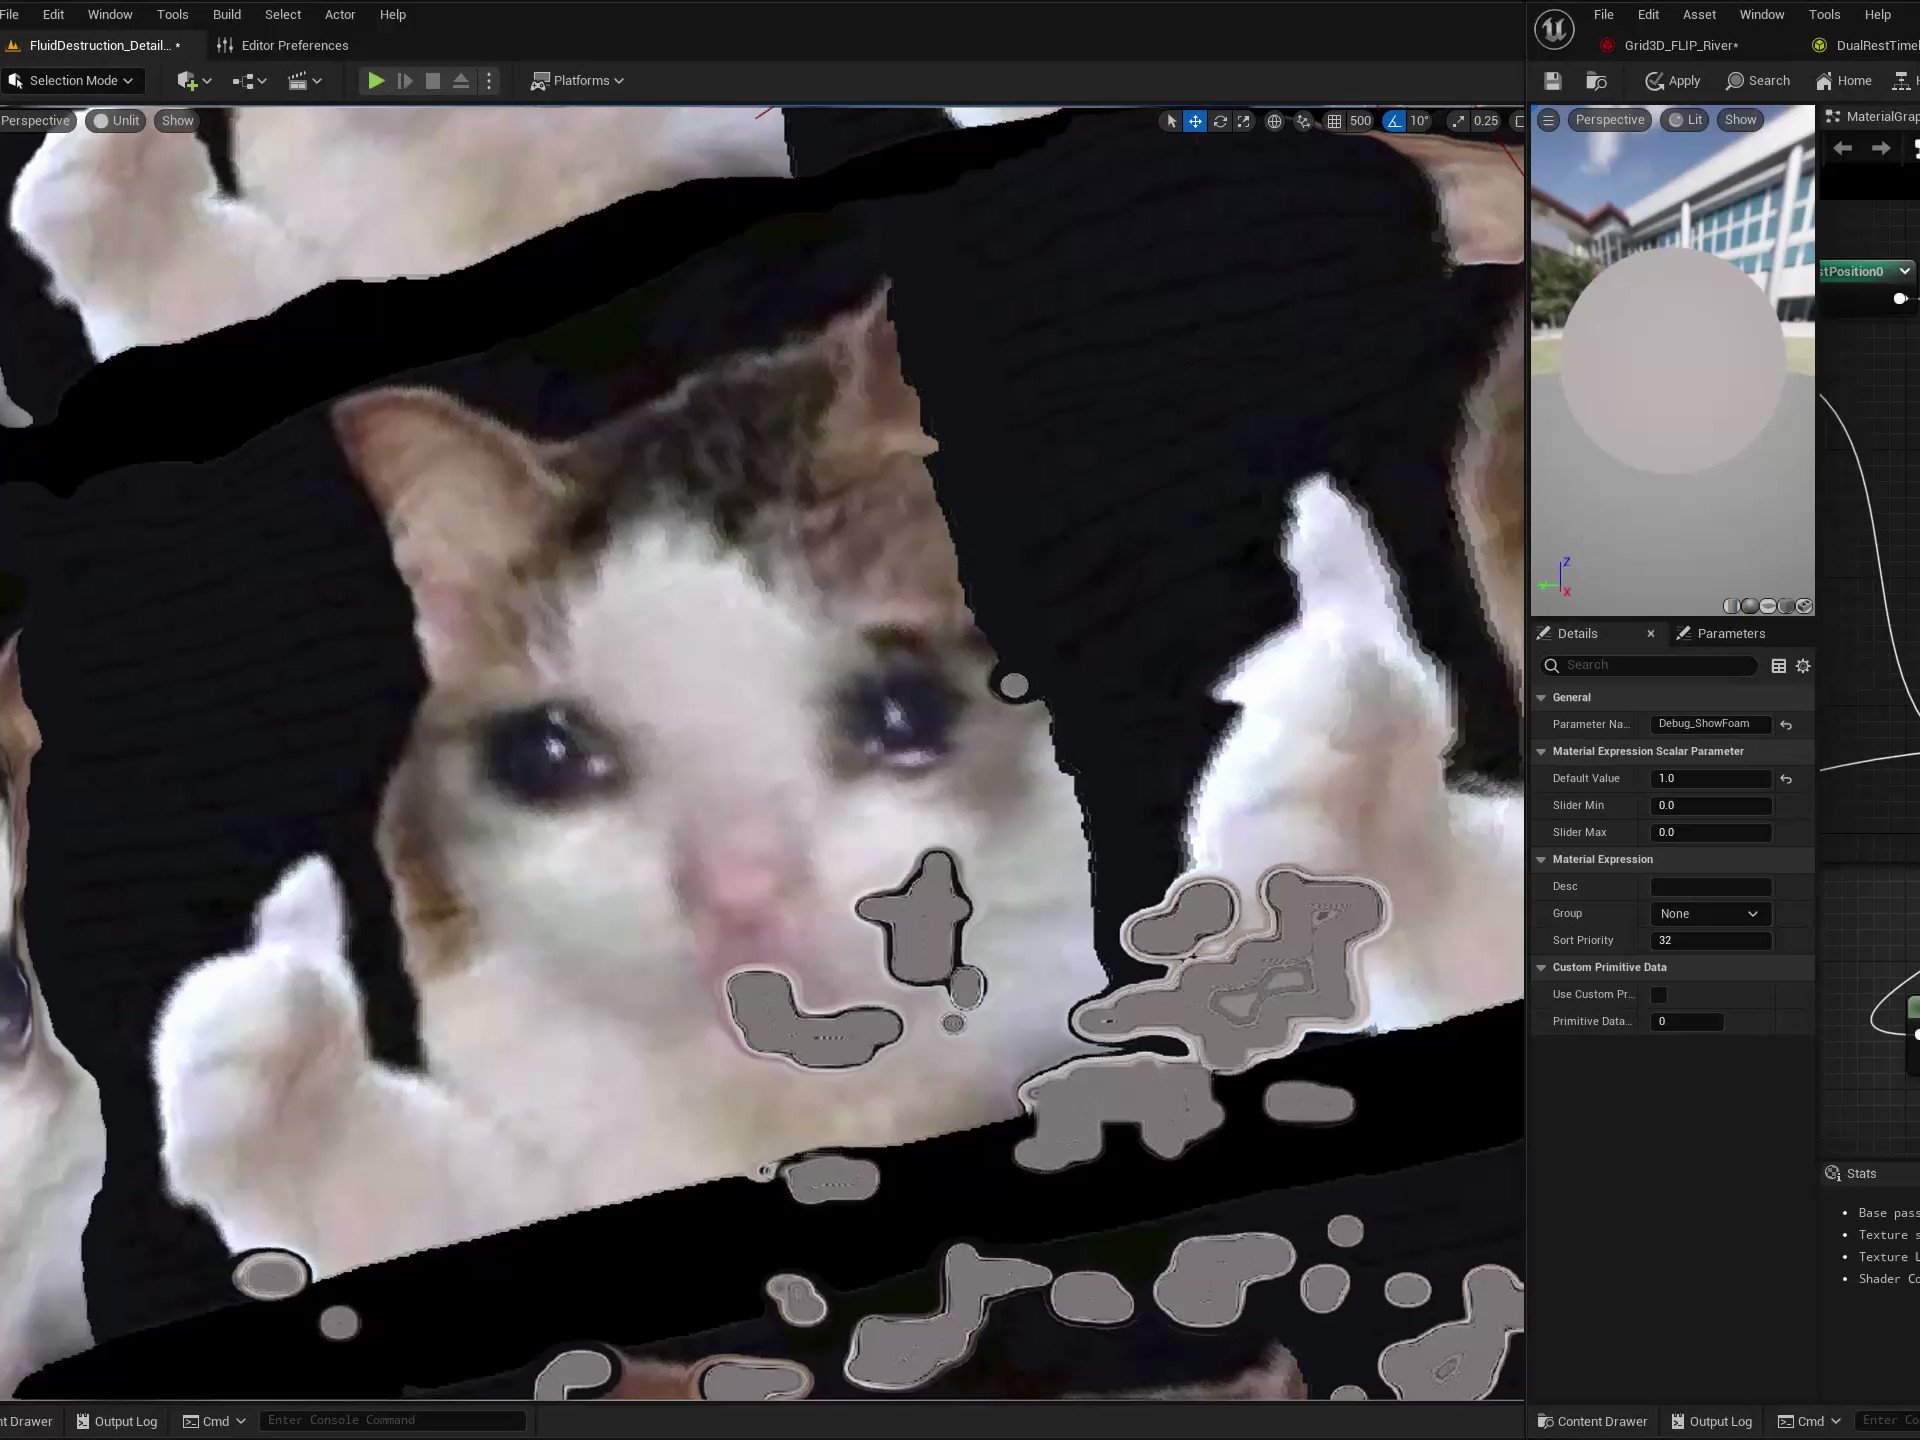Click Home in the material editor toolbar

click(x=1843, y=81)
